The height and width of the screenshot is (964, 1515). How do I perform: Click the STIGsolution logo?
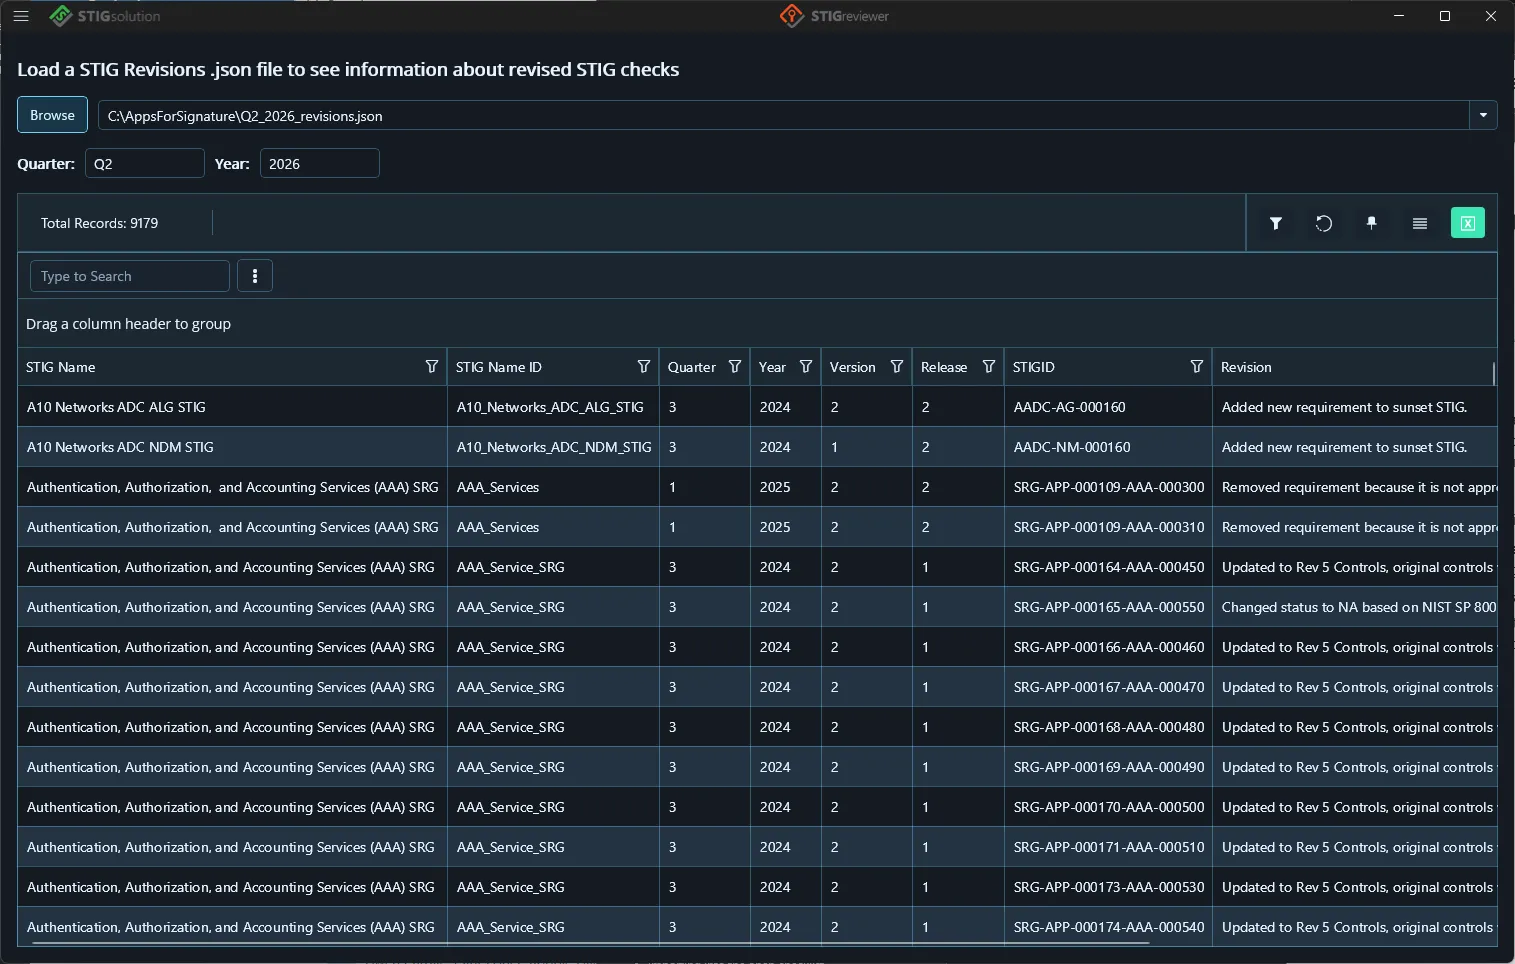click(105, 16)
